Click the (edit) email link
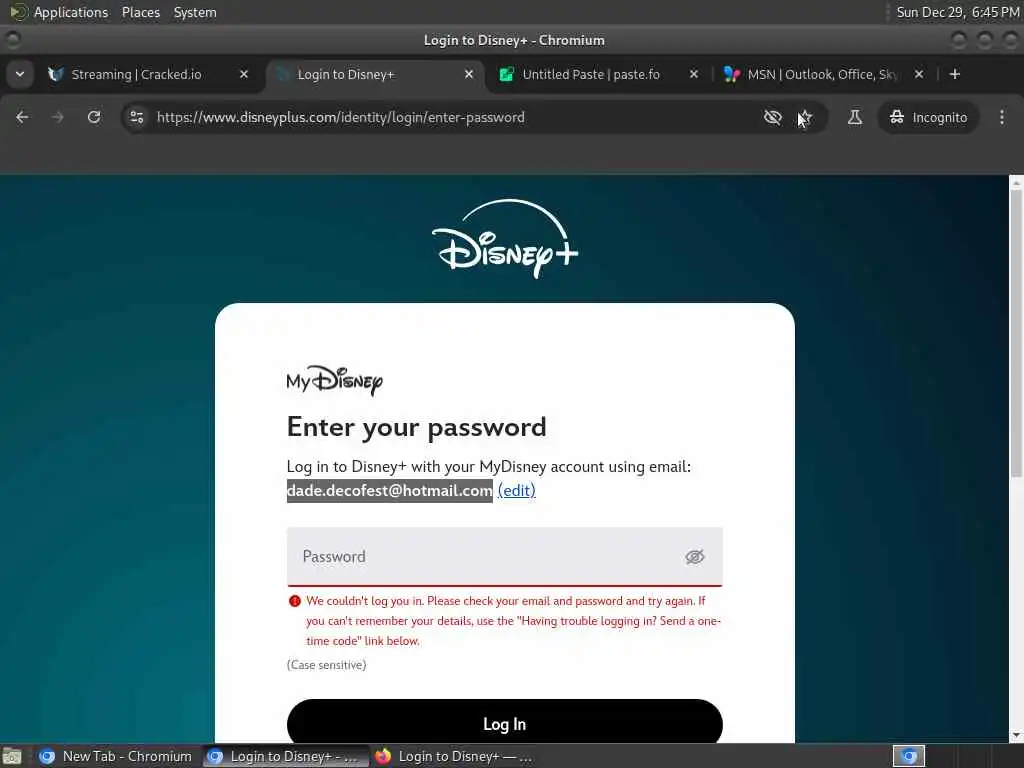 coord(517,490)
